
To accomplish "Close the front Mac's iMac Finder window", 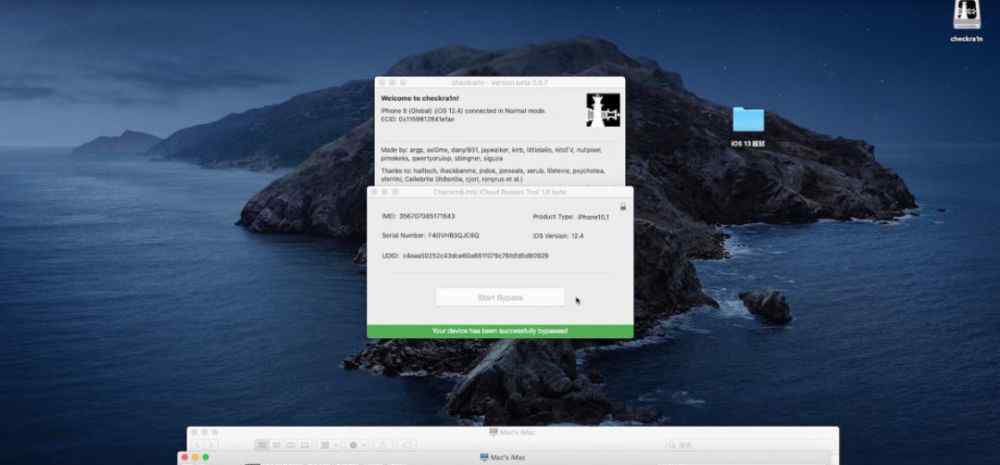I will point(185,457).
